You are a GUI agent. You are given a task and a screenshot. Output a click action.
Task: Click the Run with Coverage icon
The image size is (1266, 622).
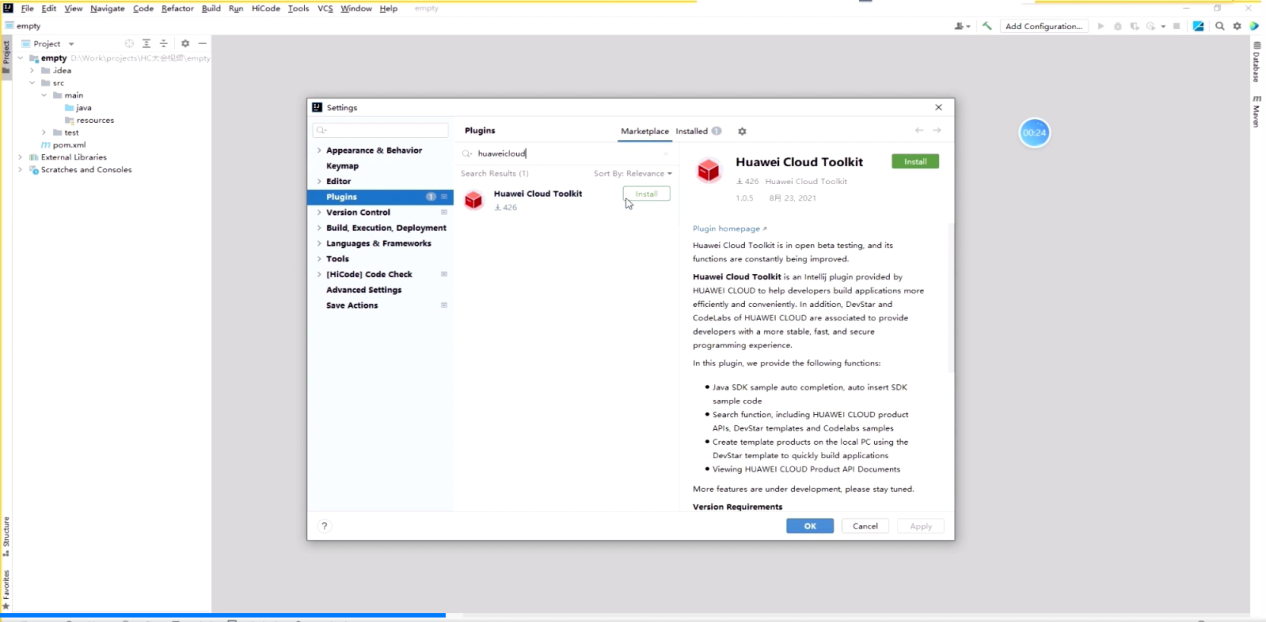tap(1135, 26)
